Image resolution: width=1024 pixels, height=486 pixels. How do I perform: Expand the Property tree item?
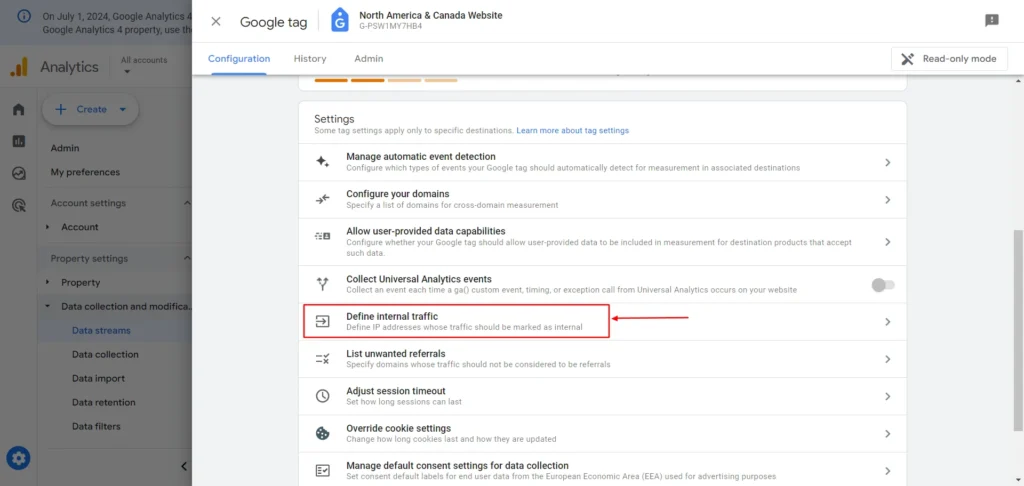(x=48, y=283)
